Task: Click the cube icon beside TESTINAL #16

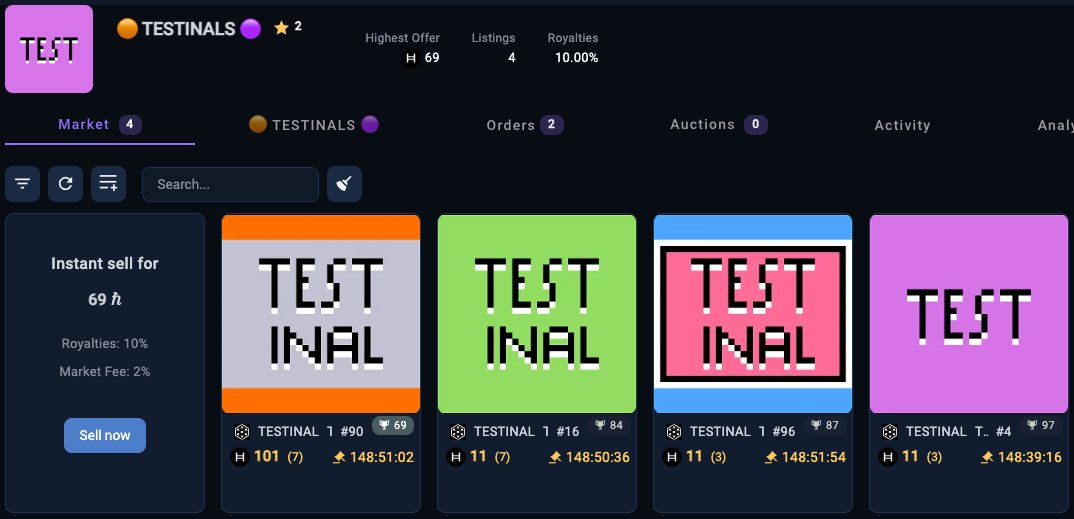Action: pos(458,432)
